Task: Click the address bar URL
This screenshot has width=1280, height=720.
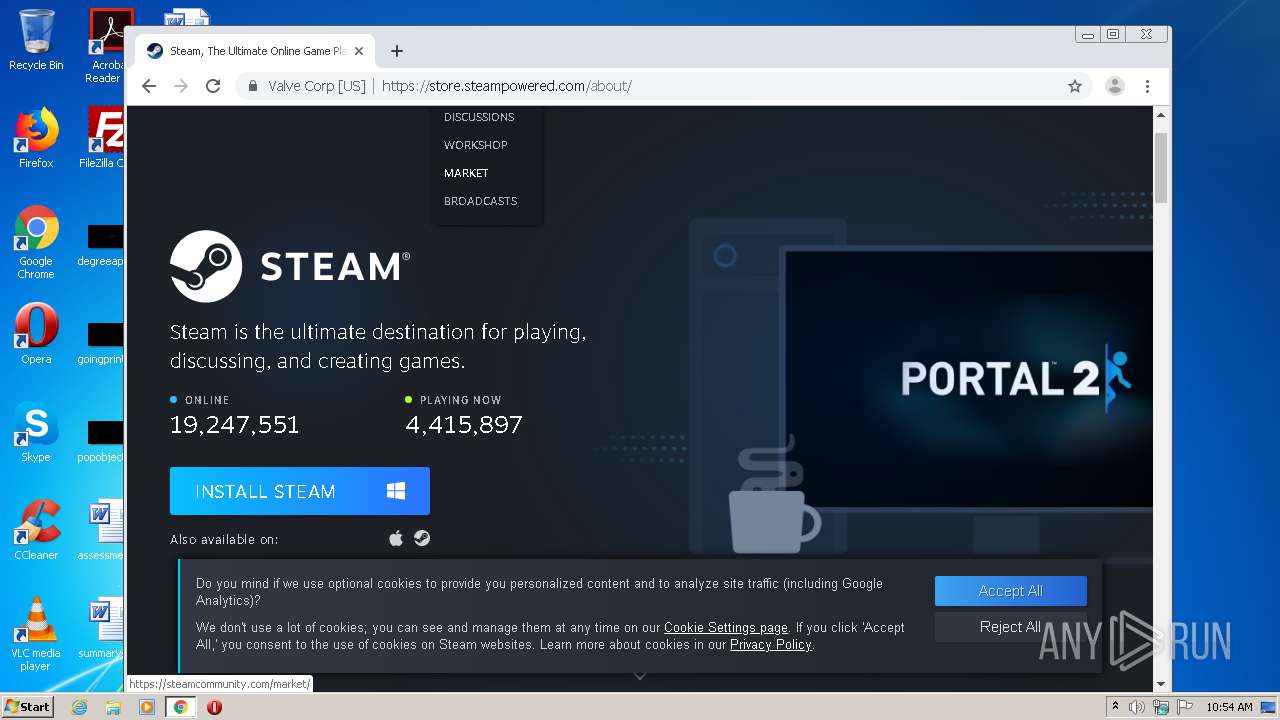Action: (506, 86)
